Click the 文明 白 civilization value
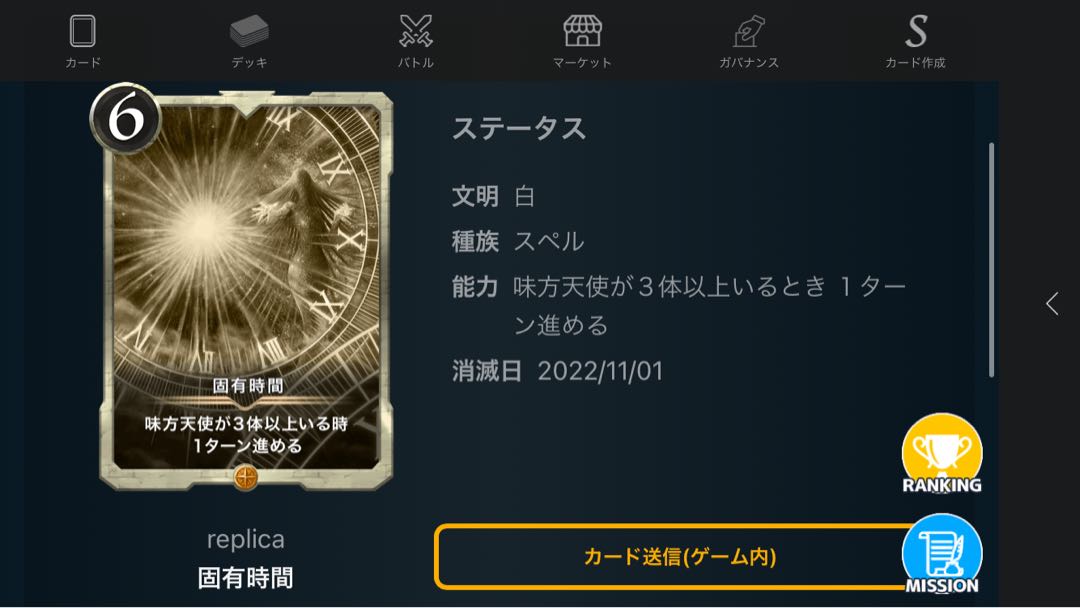This screenshot has height=608, width=1080. (x=524, y=197)
